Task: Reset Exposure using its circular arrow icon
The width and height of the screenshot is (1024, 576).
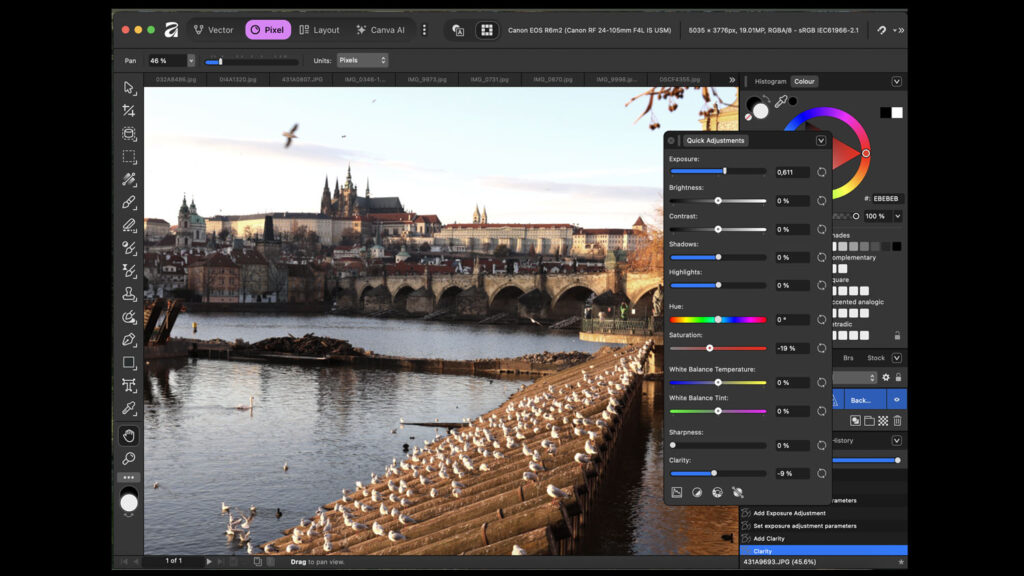Action: [822, 172]
